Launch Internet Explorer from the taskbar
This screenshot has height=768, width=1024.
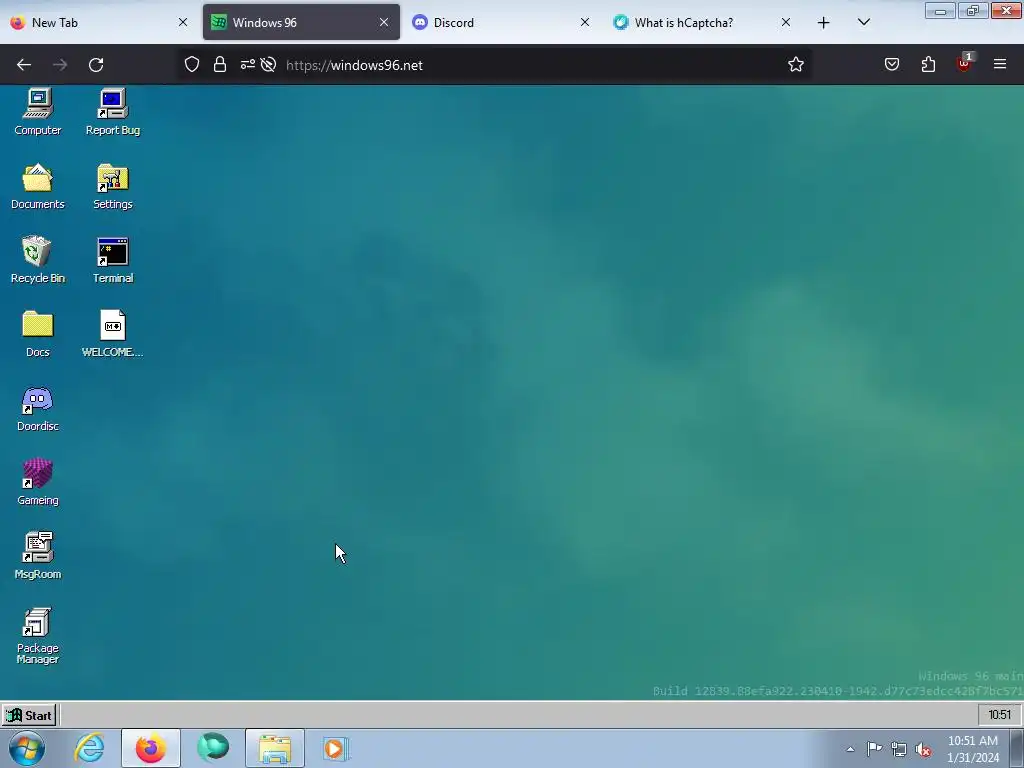tap(89, 748)
